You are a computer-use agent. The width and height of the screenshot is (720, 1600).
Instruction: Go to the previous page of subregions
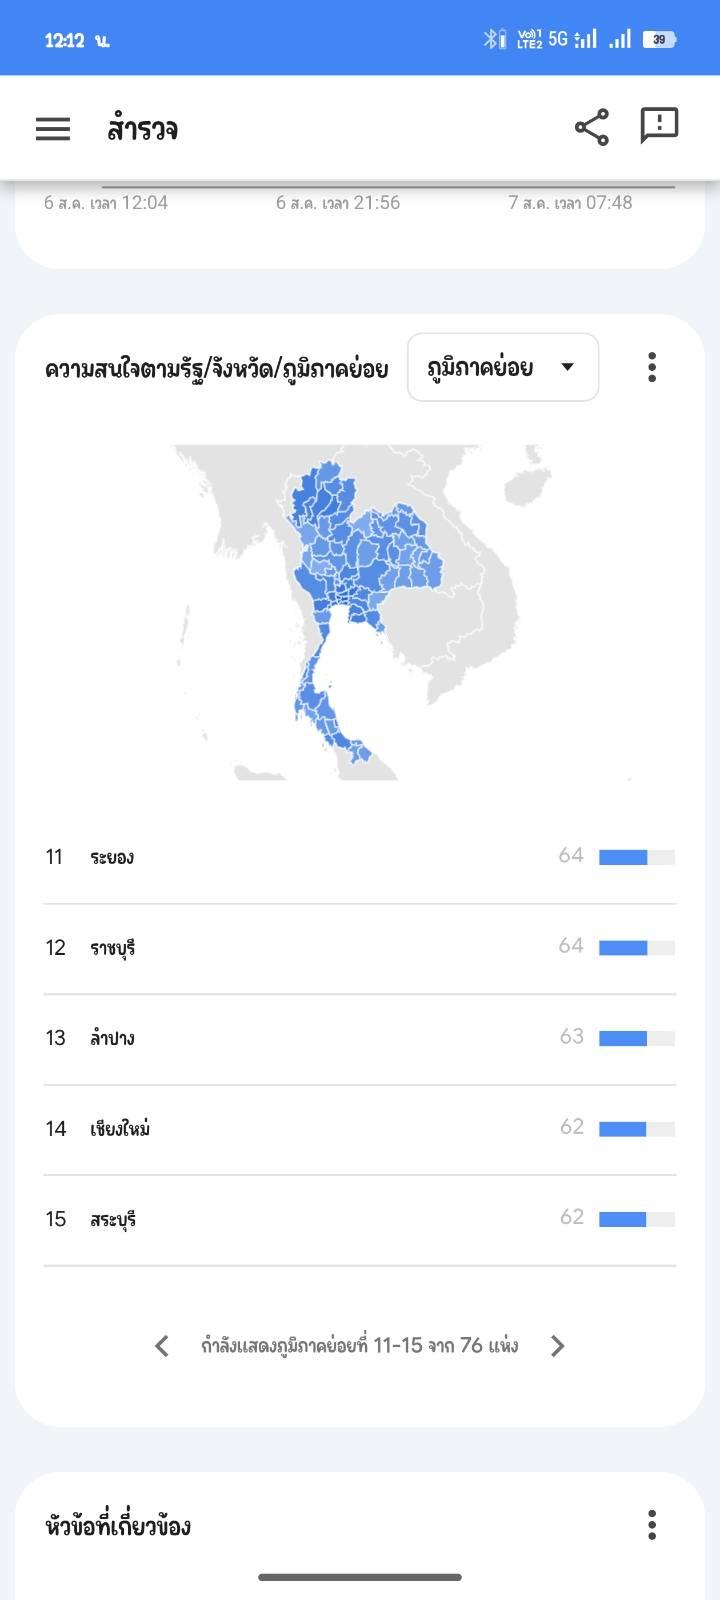pyautogui.click(x=162, y=1346)
